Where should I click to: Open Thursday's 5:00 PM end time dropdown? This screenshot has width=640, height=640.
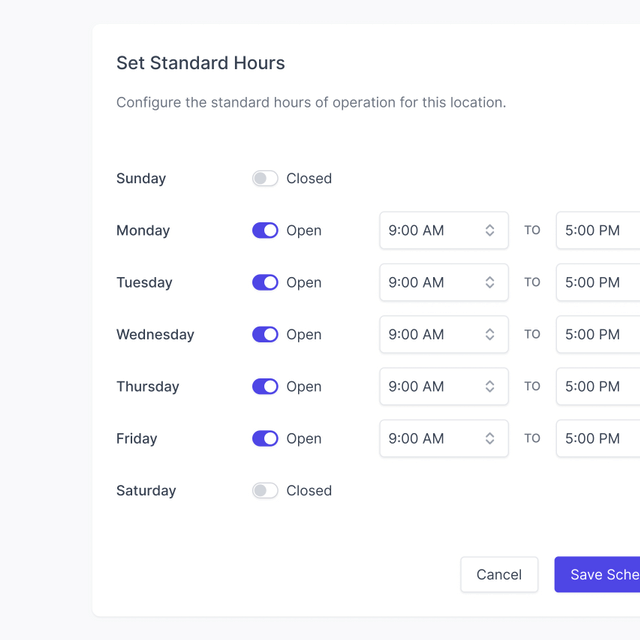click(x=598, y=387)
